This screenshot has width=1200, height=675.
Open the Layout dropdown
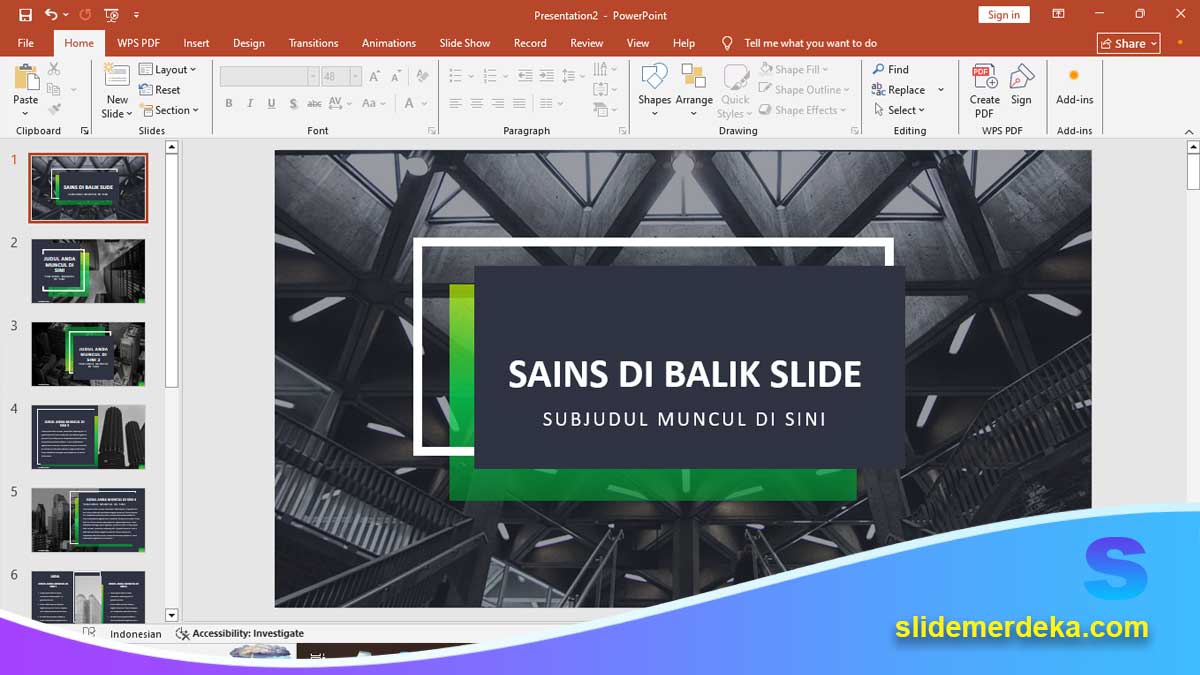point(167,70)
